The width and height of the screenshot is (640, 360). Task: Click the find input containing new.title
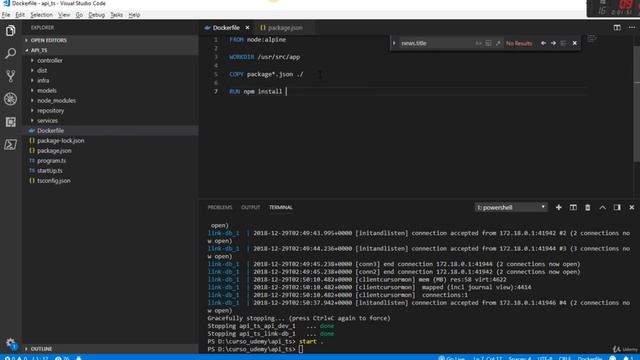click(x=436, y=43)
